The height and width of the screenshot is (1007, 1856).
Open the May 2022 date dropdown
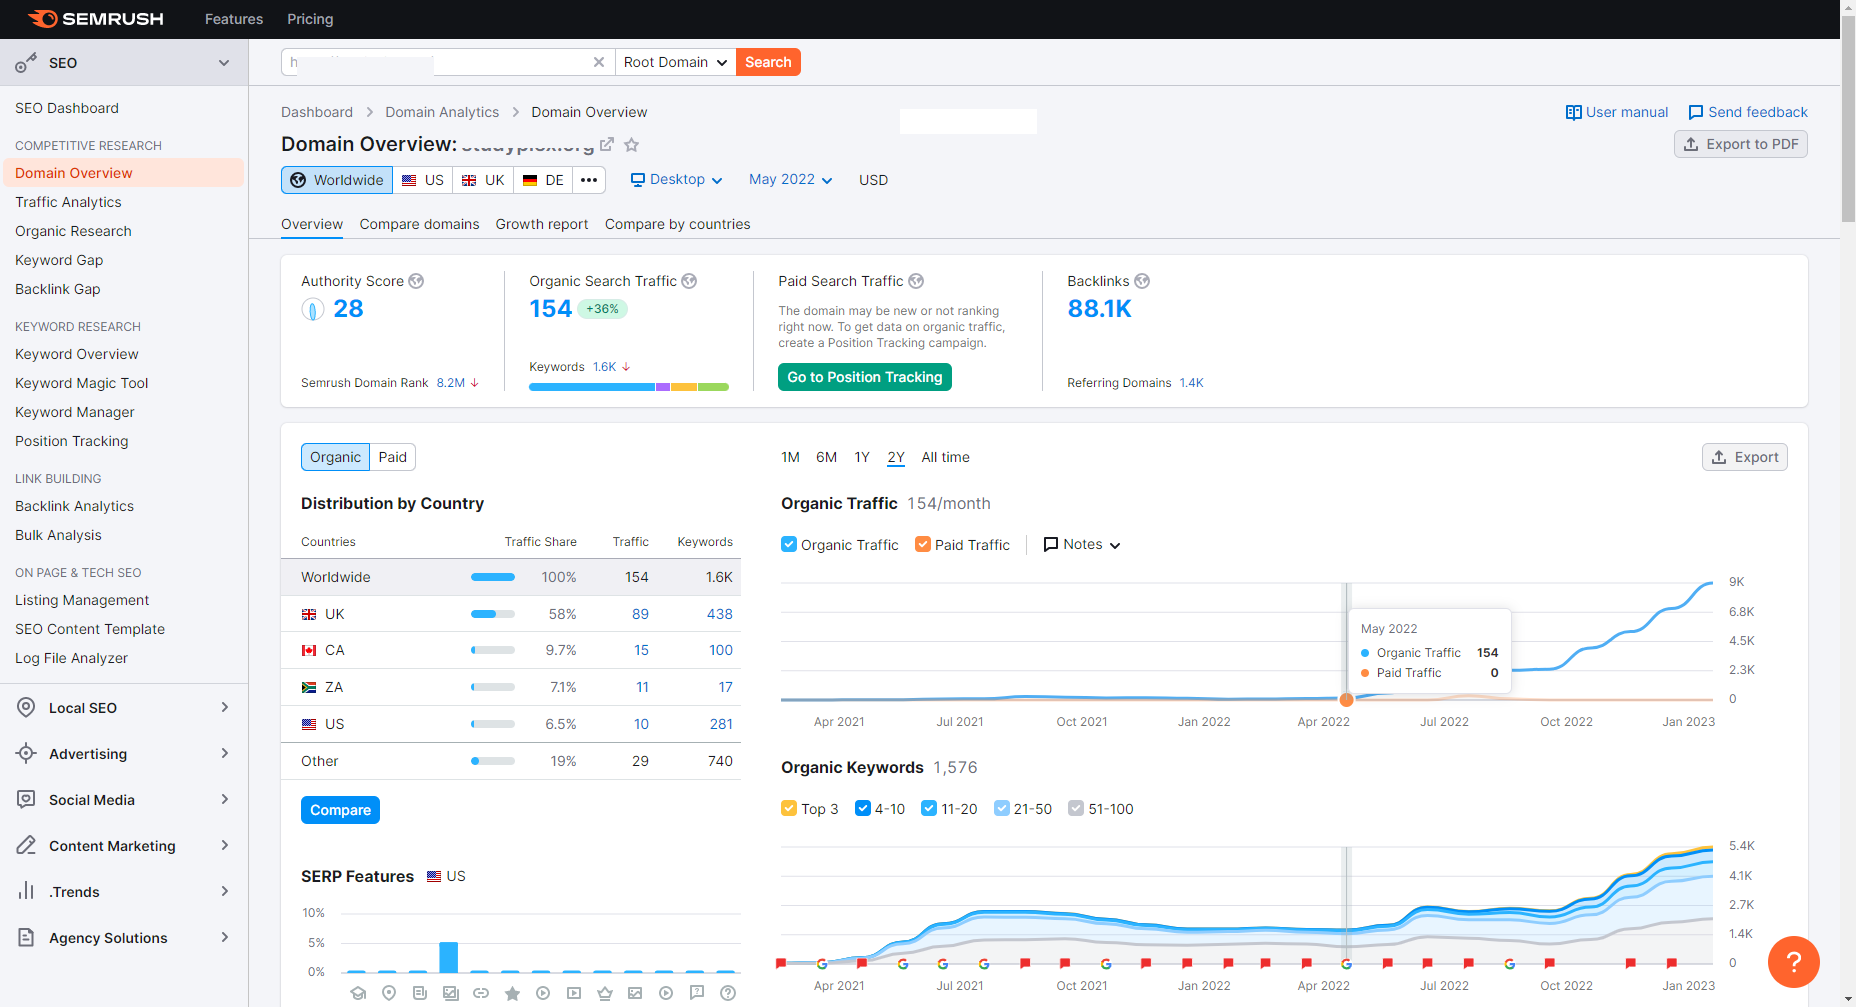tap(790, 180)
